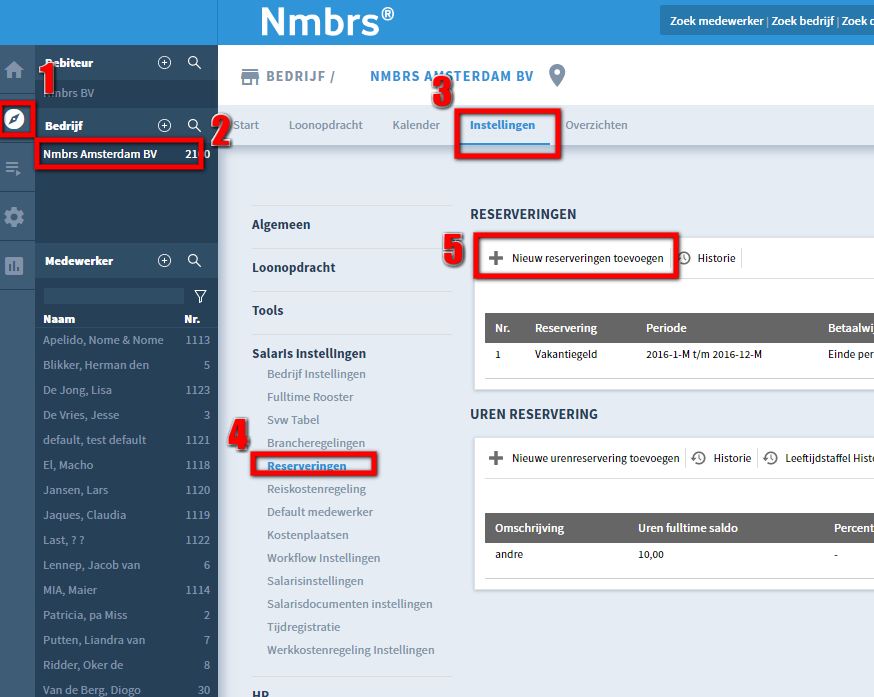
Task: Click the employee name filter field
Action: (x=114, y=296)
